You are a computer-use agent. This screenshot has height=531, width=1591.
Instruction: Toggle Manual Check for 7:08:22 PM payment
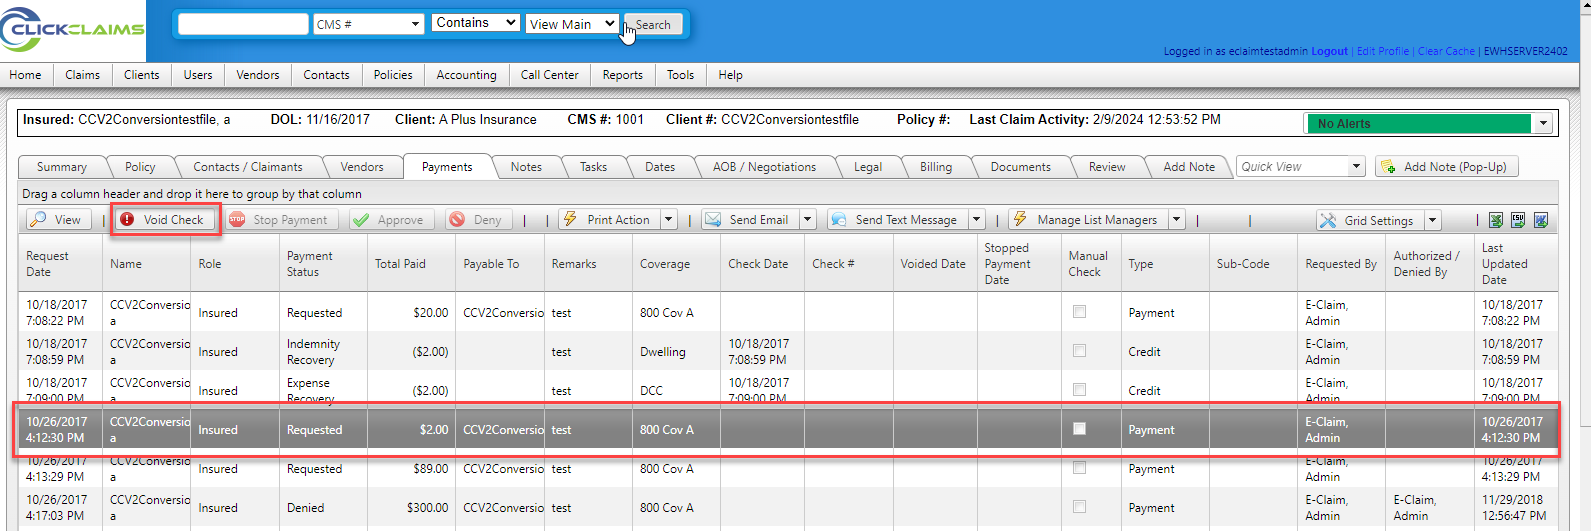(1079, 312)
